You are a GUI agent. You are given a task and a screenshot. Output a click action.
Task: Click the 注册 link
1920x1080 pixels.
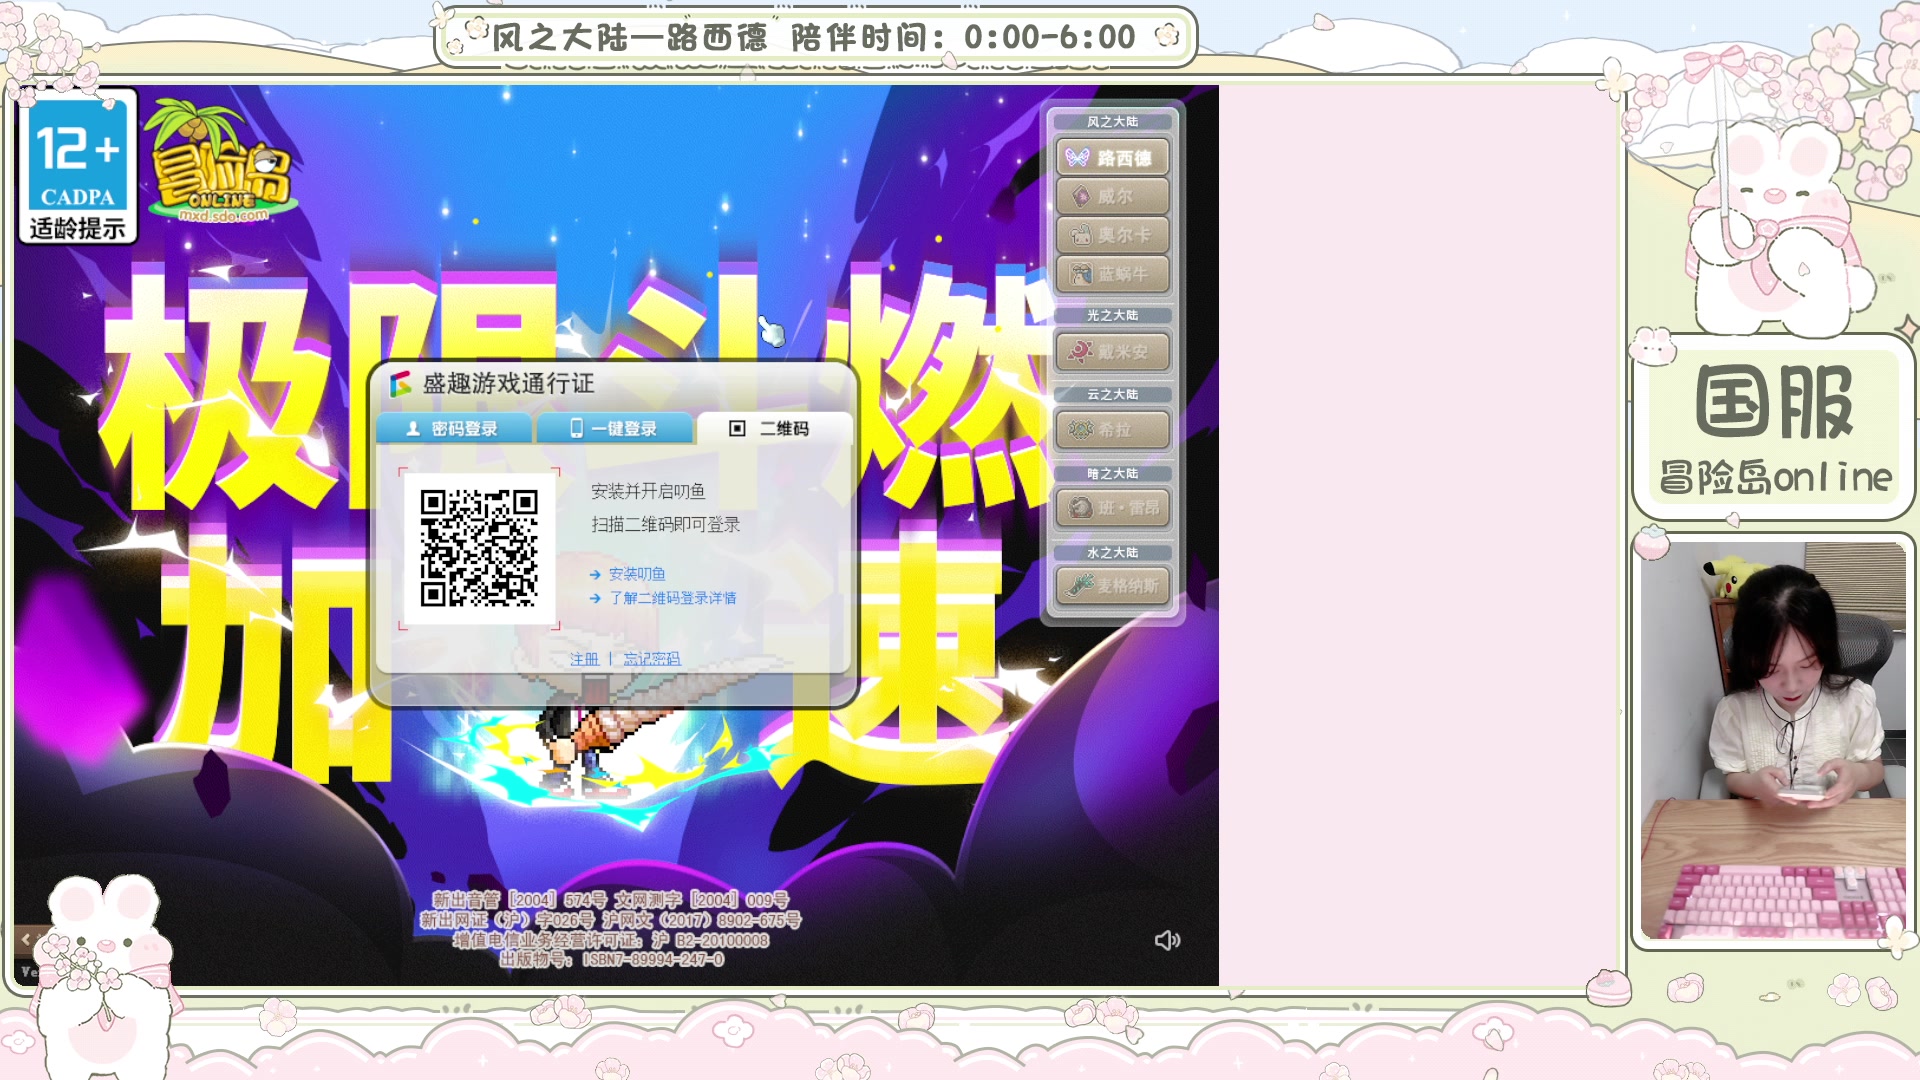584,659
